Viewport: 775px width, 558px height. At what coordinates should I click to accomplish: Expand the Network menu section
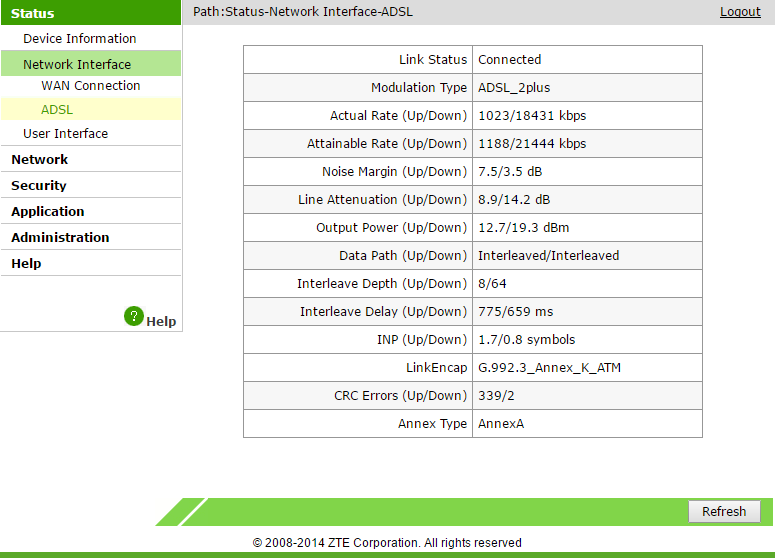[40, 160]
